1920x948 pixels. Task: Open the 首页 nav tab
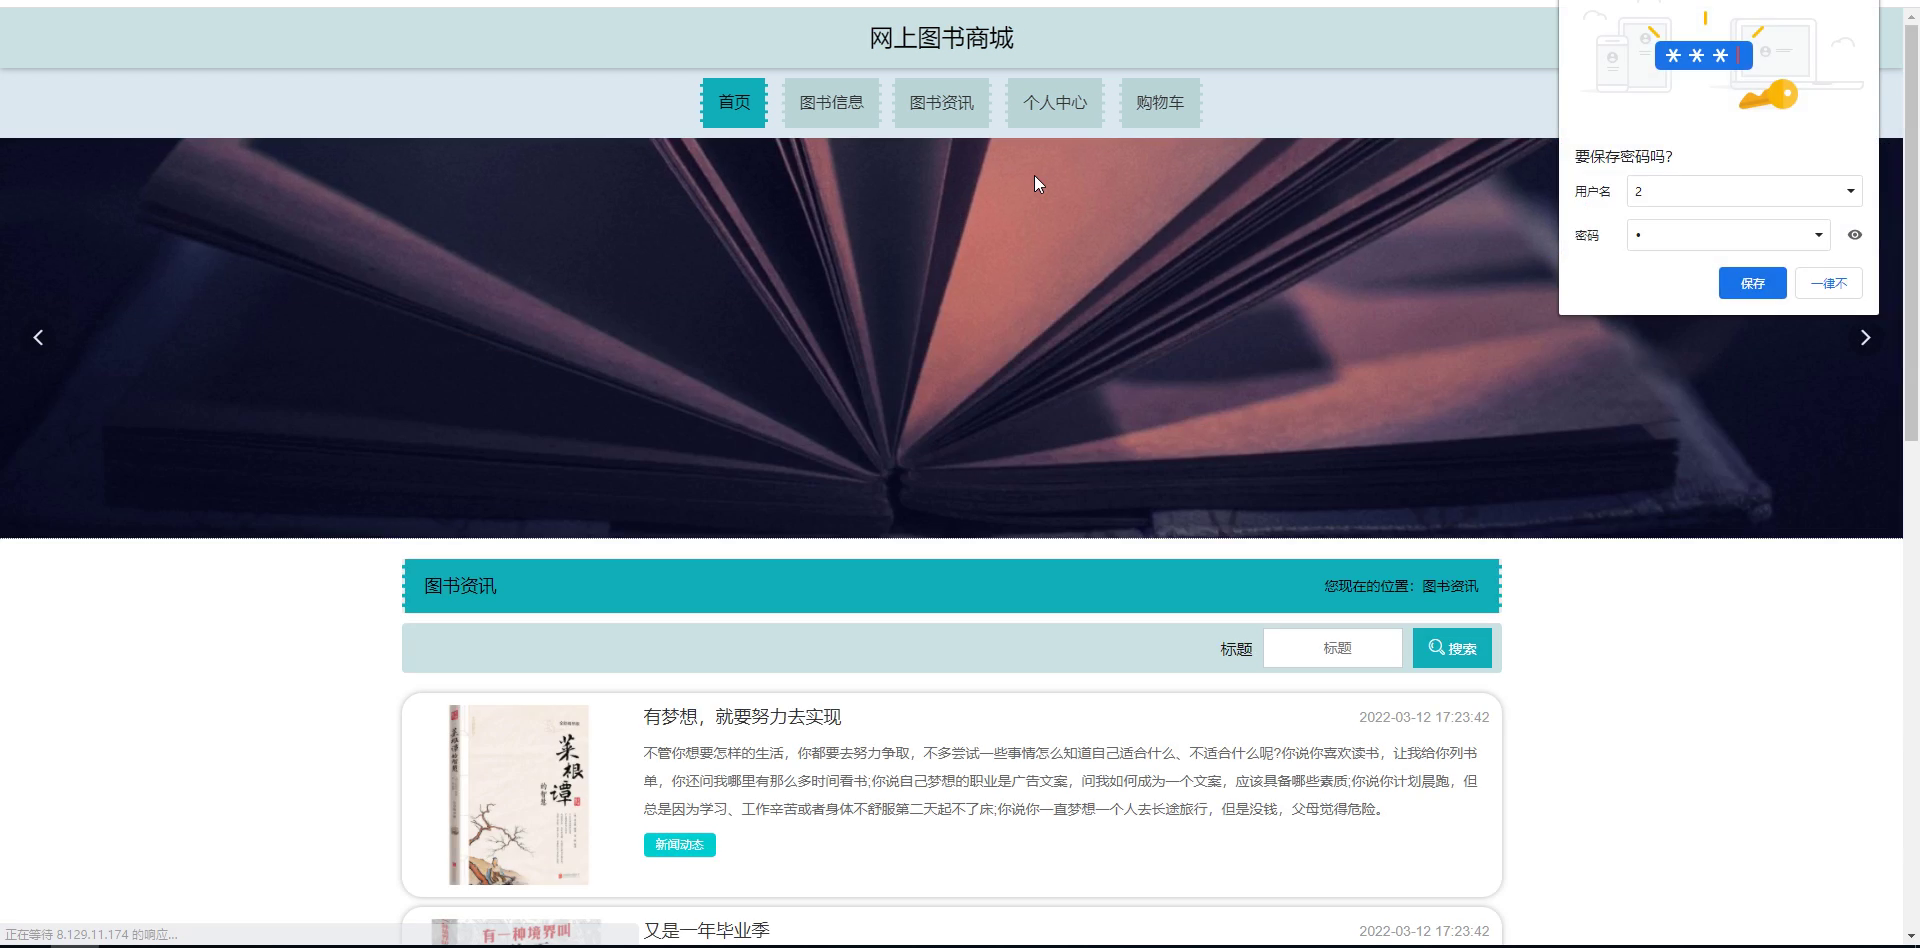click(734, 103)
